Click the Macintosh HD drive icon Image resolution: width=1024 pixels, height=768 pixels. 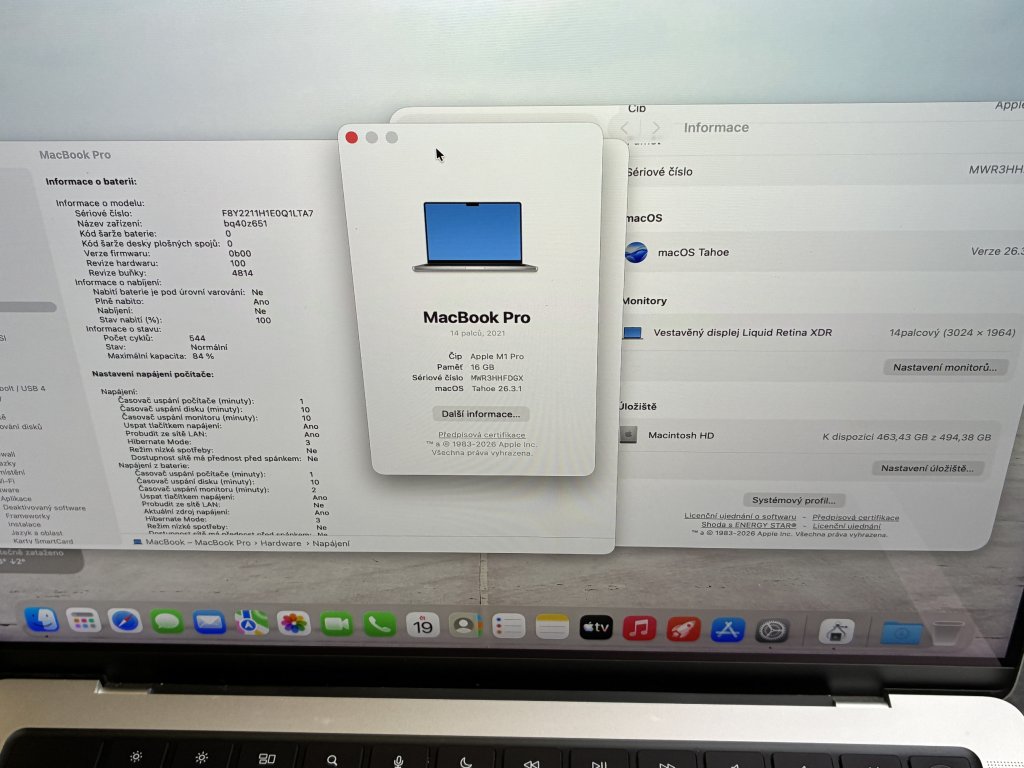[x=628, y=435]
